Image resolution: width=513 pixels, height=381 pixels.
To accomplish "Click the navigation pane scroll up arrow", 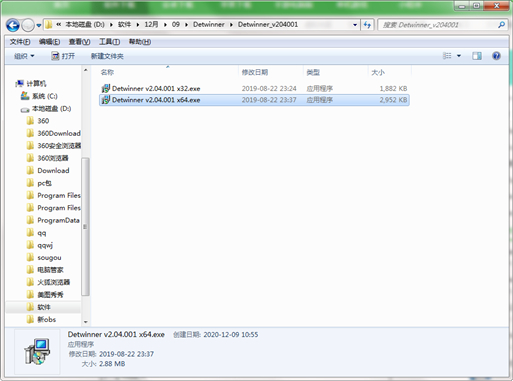I will click(x=85, y=70).
